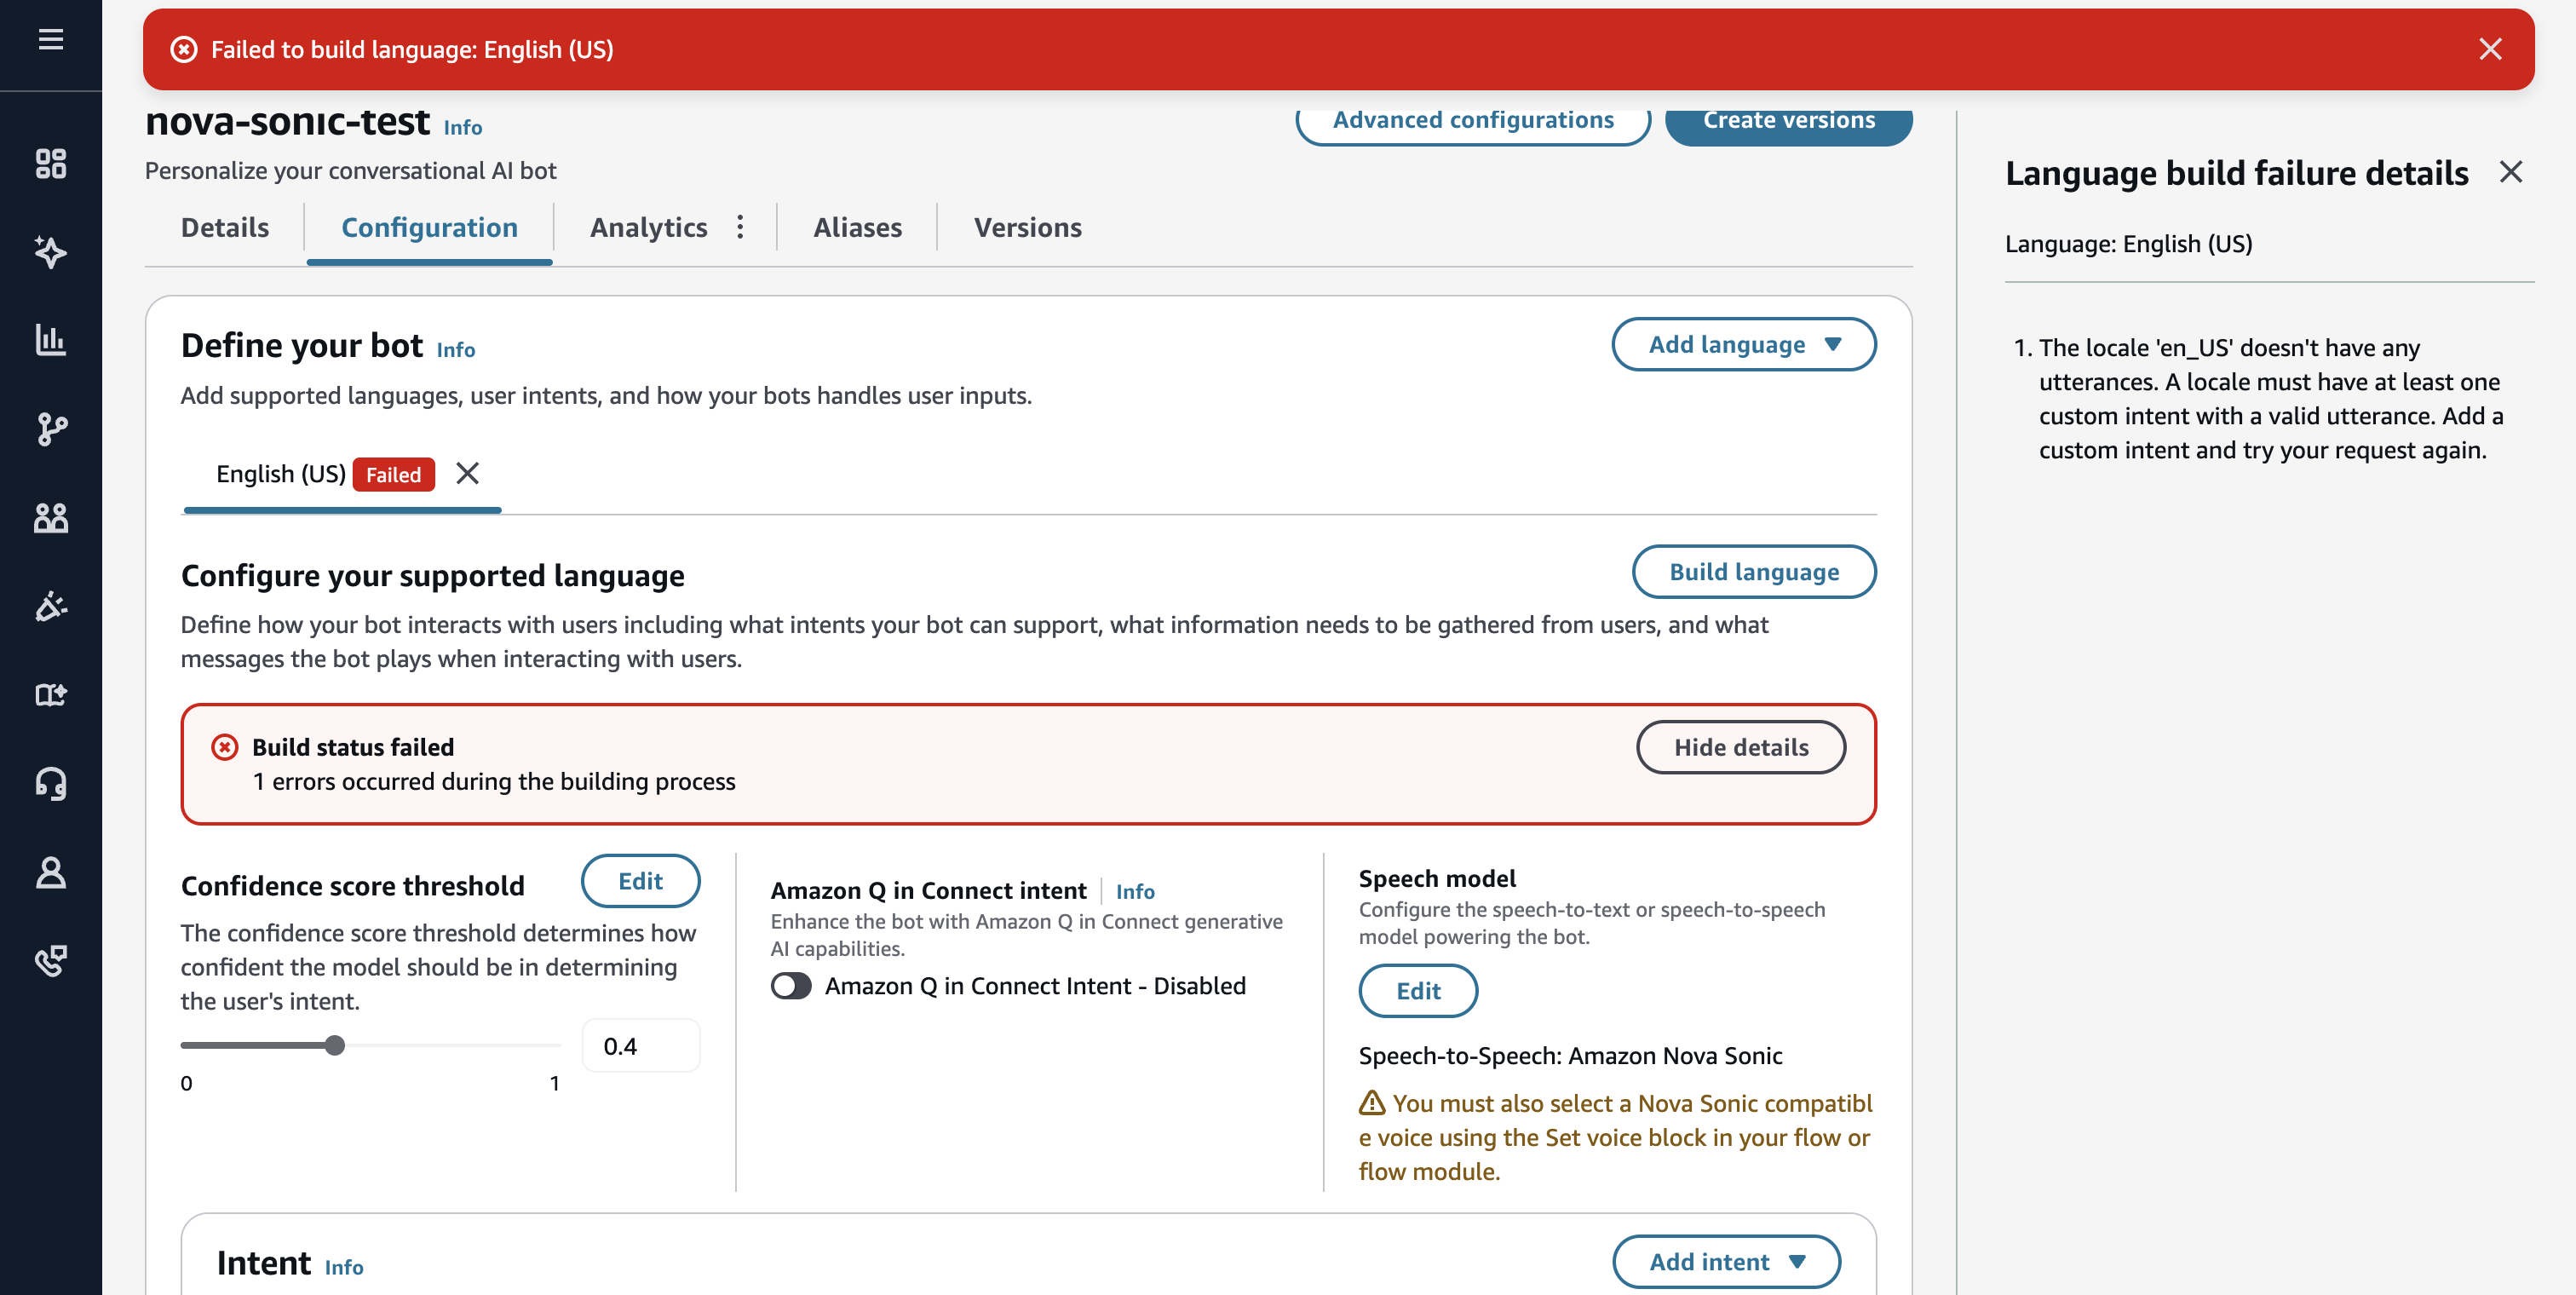Screen dimensions: 2576x1295
Task: Expand the Add intent dropdown
Action: [x=1726, y=1262]
